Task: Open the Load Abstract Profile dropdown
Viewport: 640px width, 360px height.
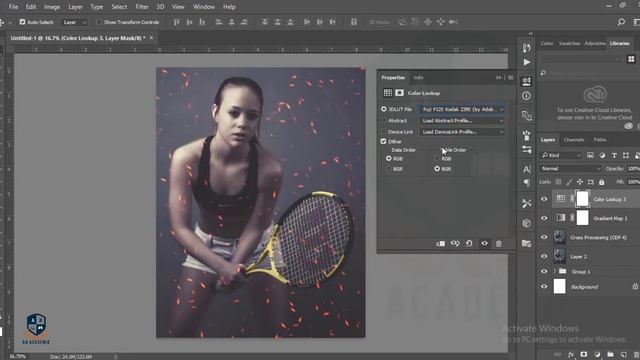Action: [x=462, y=121]
